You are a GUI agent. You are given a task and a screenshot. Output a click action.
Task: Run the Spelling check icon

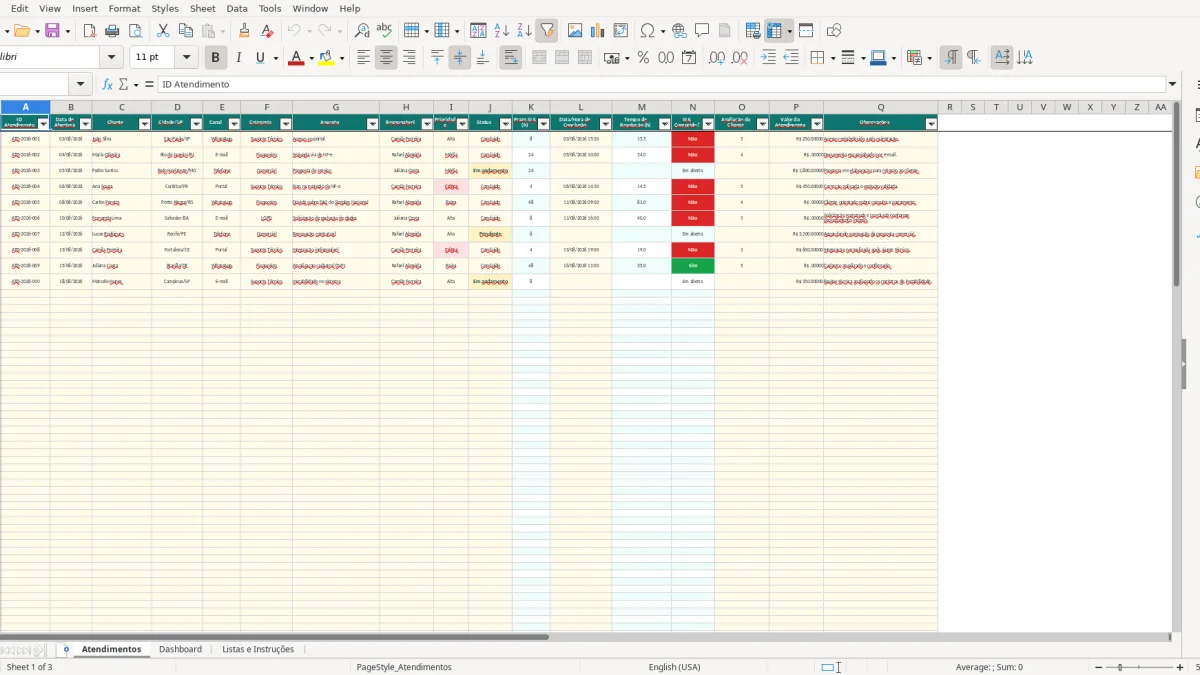(x=384, y=31)
